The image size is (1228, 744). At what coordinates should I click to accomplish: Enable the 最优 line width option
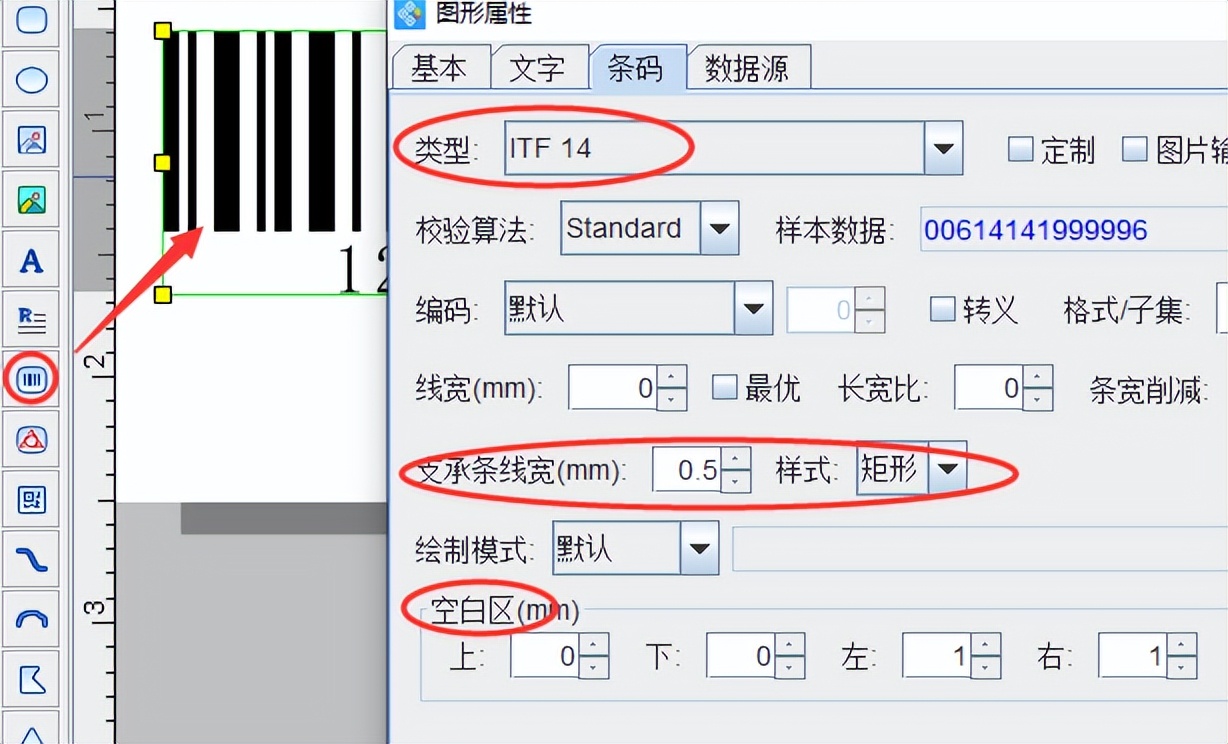click(x=724, y=388)
